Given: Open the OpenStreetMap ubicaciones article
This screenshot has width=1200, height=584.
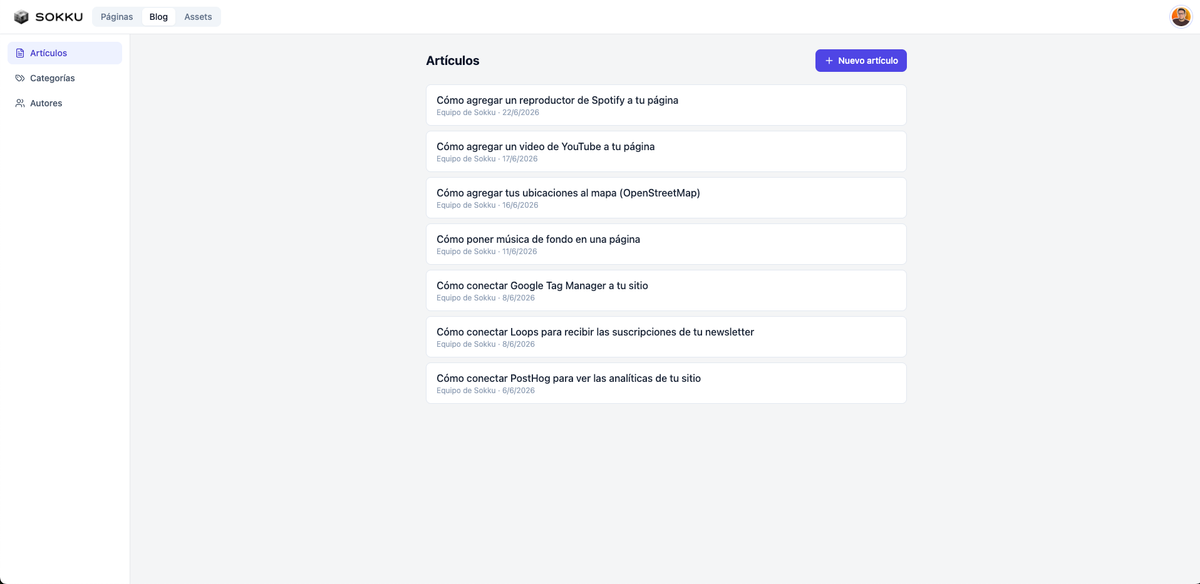Looking at the screenshot, I should (x=666, y=198).
